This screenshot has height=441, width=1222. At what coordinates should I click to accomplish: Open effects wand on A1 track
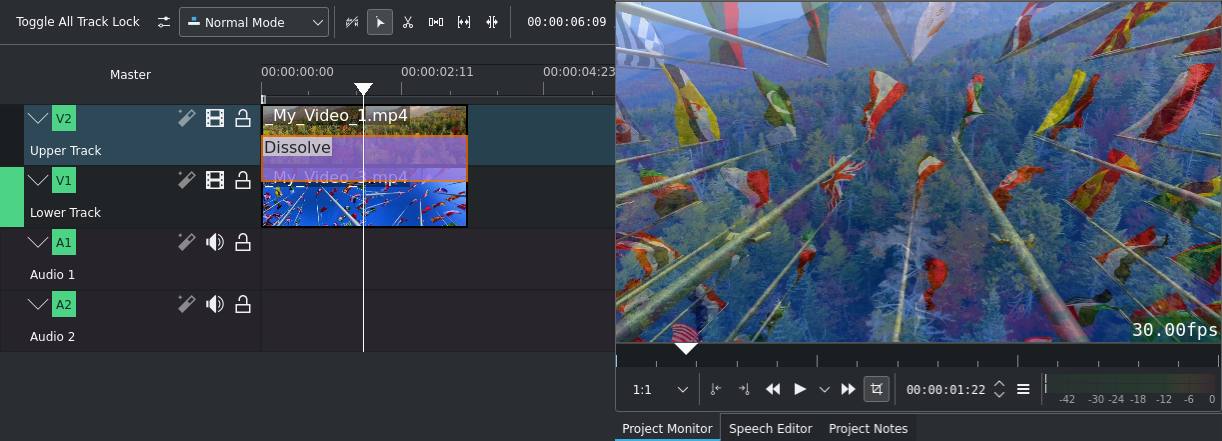[x=186, y=243]
